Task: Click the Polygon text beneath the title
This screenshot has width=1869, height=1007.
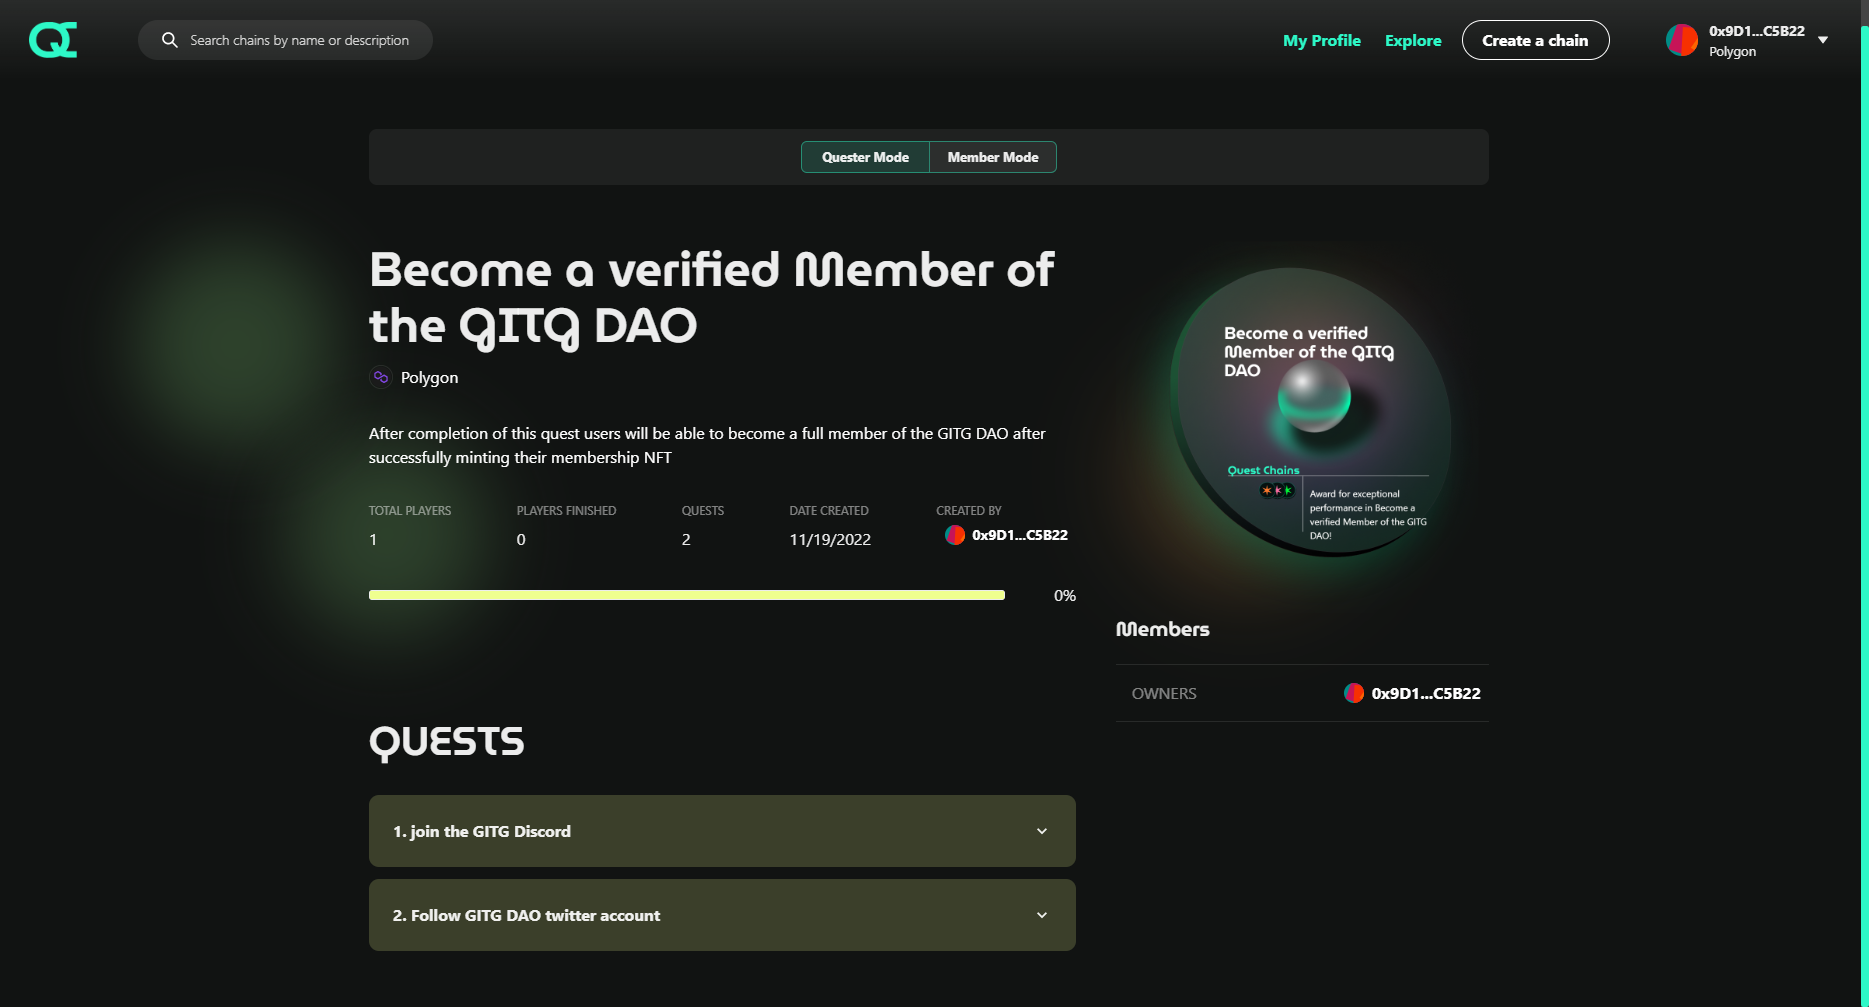Action: [430, 377]
